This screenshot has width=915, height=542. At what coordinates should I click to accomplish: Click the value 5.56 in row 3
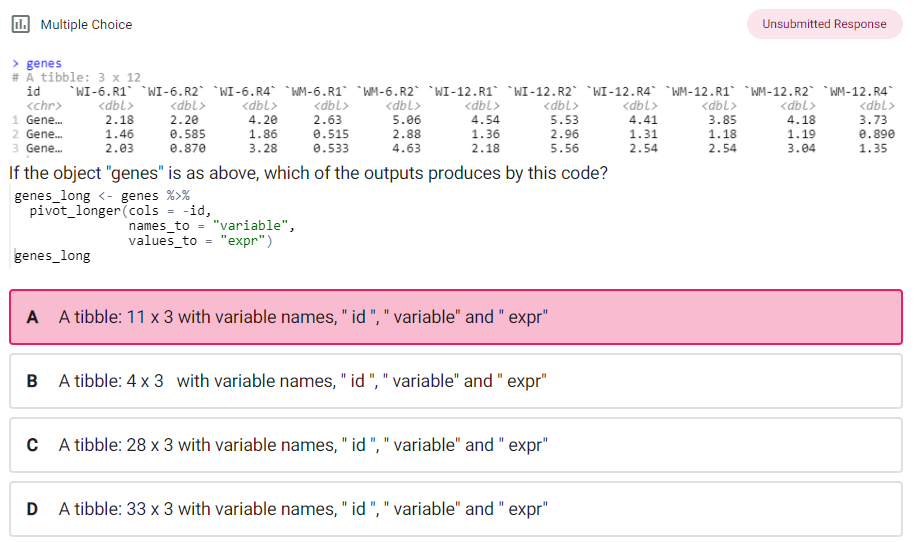click(564, 148)
